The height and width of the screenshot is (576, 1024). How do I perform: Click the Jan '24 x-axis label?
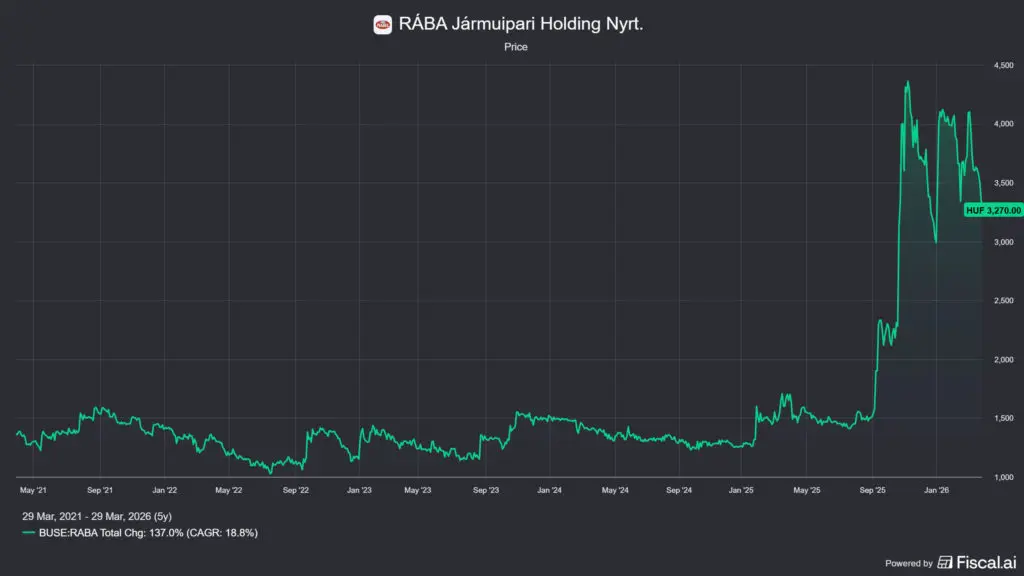[549, 490]
